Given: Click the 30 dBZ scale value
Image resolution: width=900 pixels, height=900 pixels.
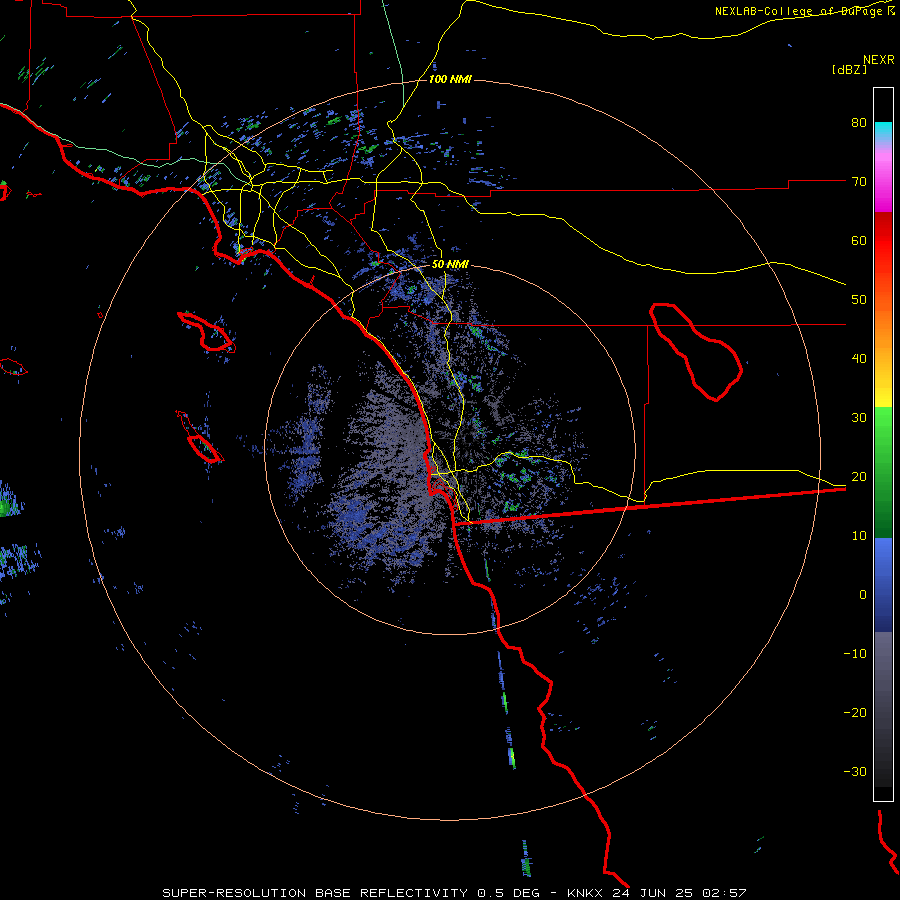Looking at the screenshot, I should [859, 418].
